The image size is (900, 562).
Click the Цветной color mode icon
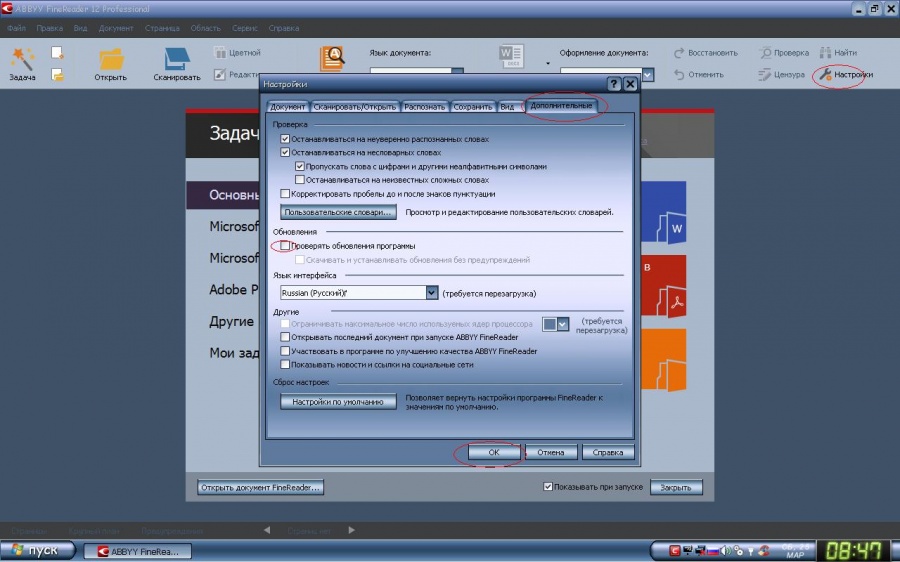coord(220,53)
